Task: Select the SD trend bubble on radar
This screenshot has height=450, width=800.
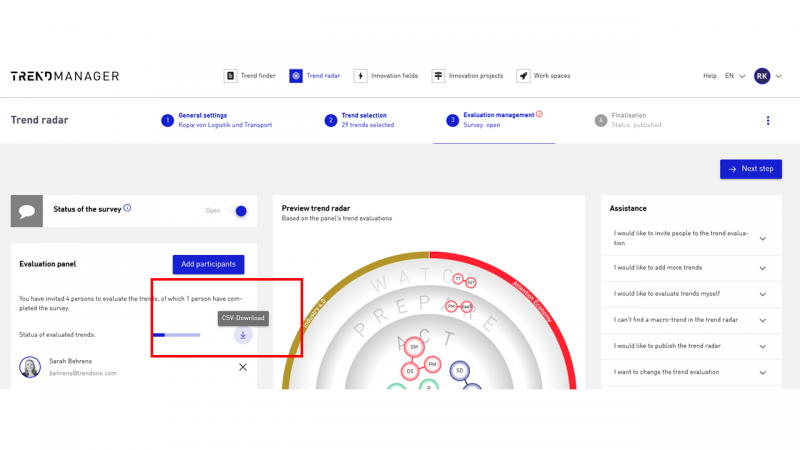Action: (x=459, y=371)
